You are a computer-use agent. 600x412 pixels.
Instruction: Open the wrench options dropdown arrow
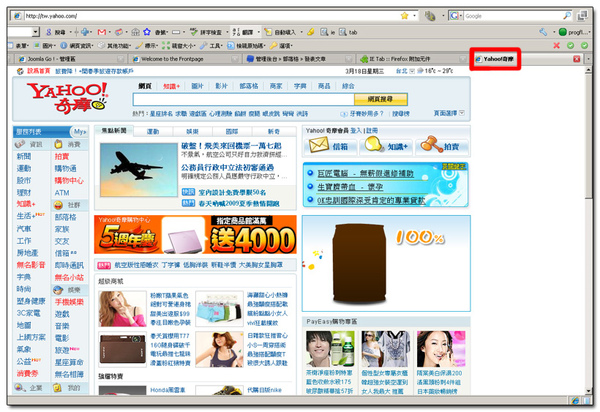click(x=554, y=32)
